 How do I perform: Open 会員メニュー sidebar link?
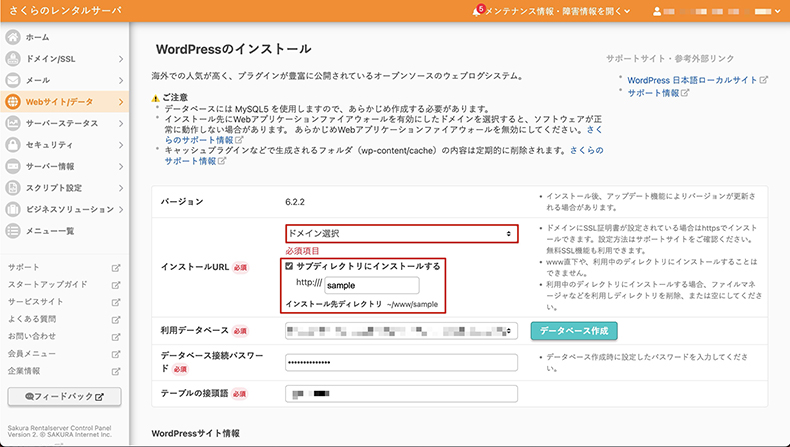click(x=32, y=354)
